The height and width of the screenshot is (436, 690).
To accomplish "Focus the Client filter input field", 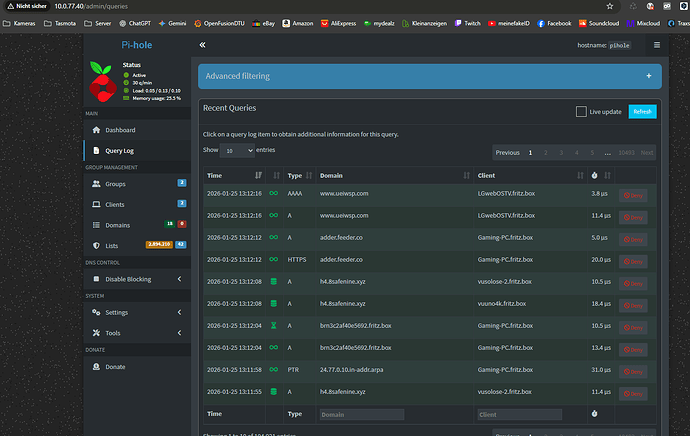I will 520,414.
